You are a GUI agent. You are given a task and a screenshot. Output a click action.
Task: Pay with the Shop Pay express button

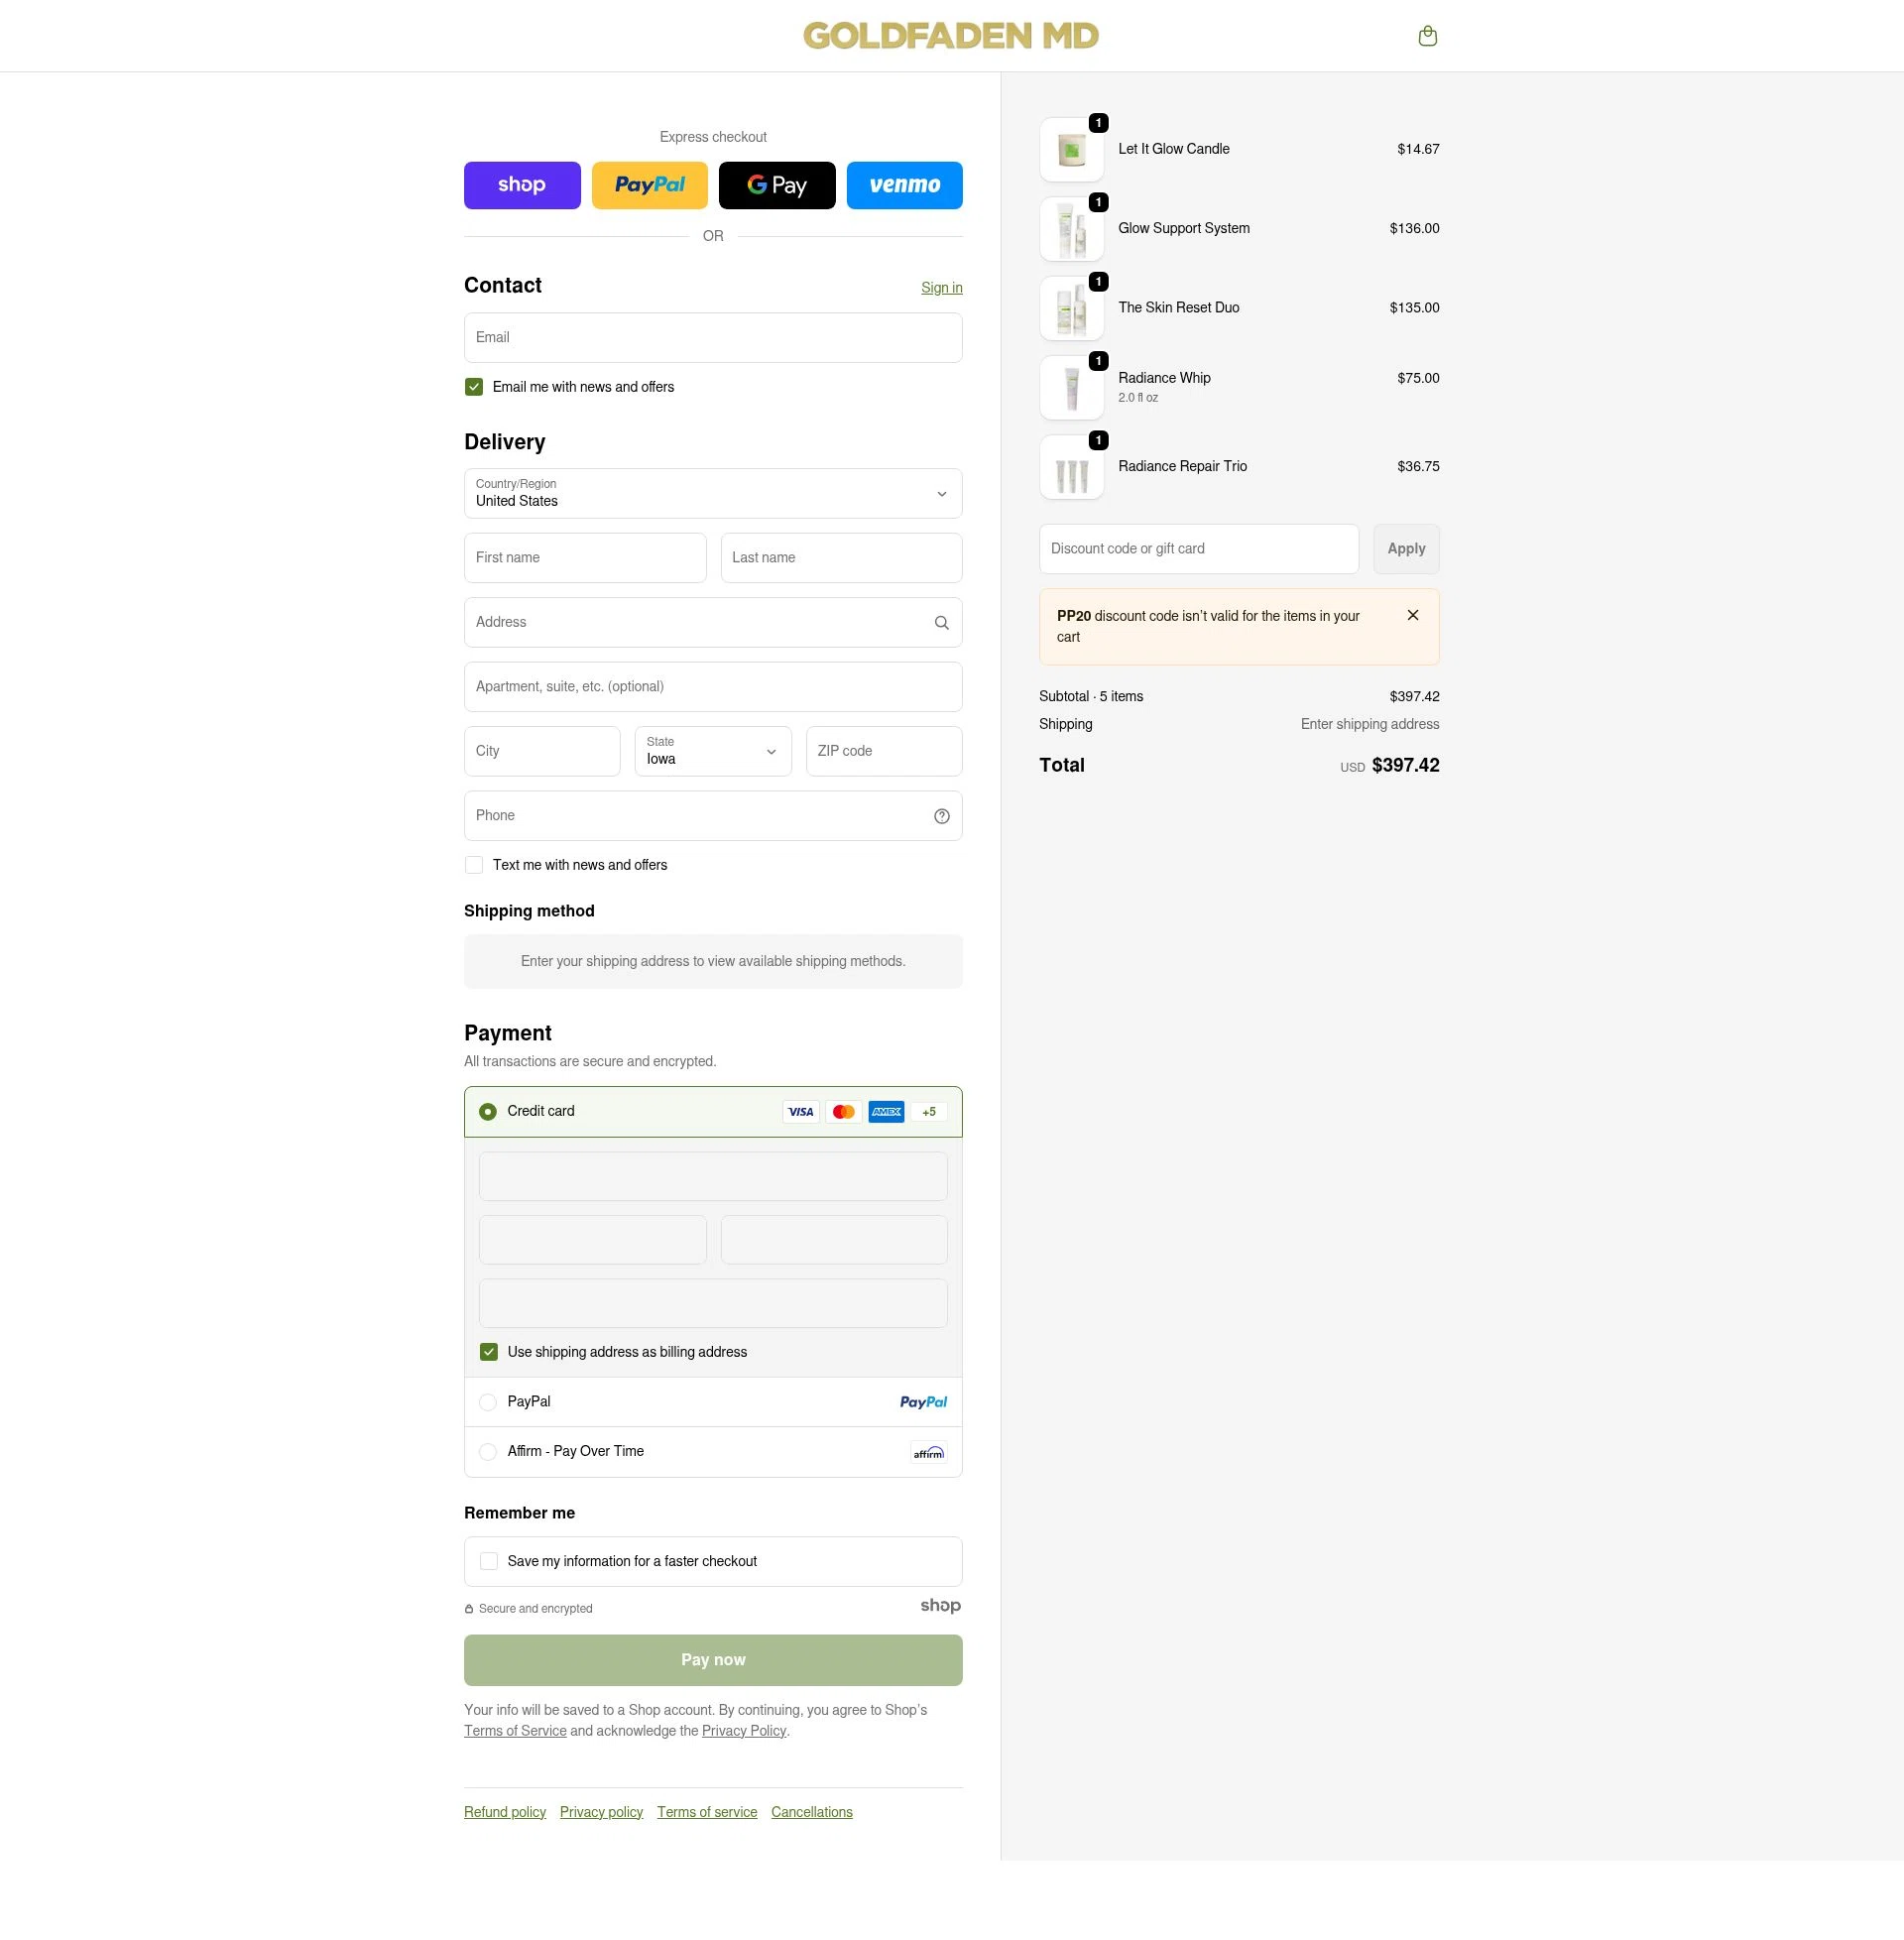coord(521,185)
